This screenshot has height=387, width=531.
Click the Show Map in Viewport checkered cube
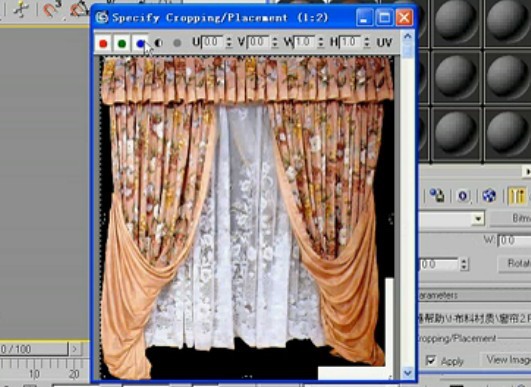point(489,196)
